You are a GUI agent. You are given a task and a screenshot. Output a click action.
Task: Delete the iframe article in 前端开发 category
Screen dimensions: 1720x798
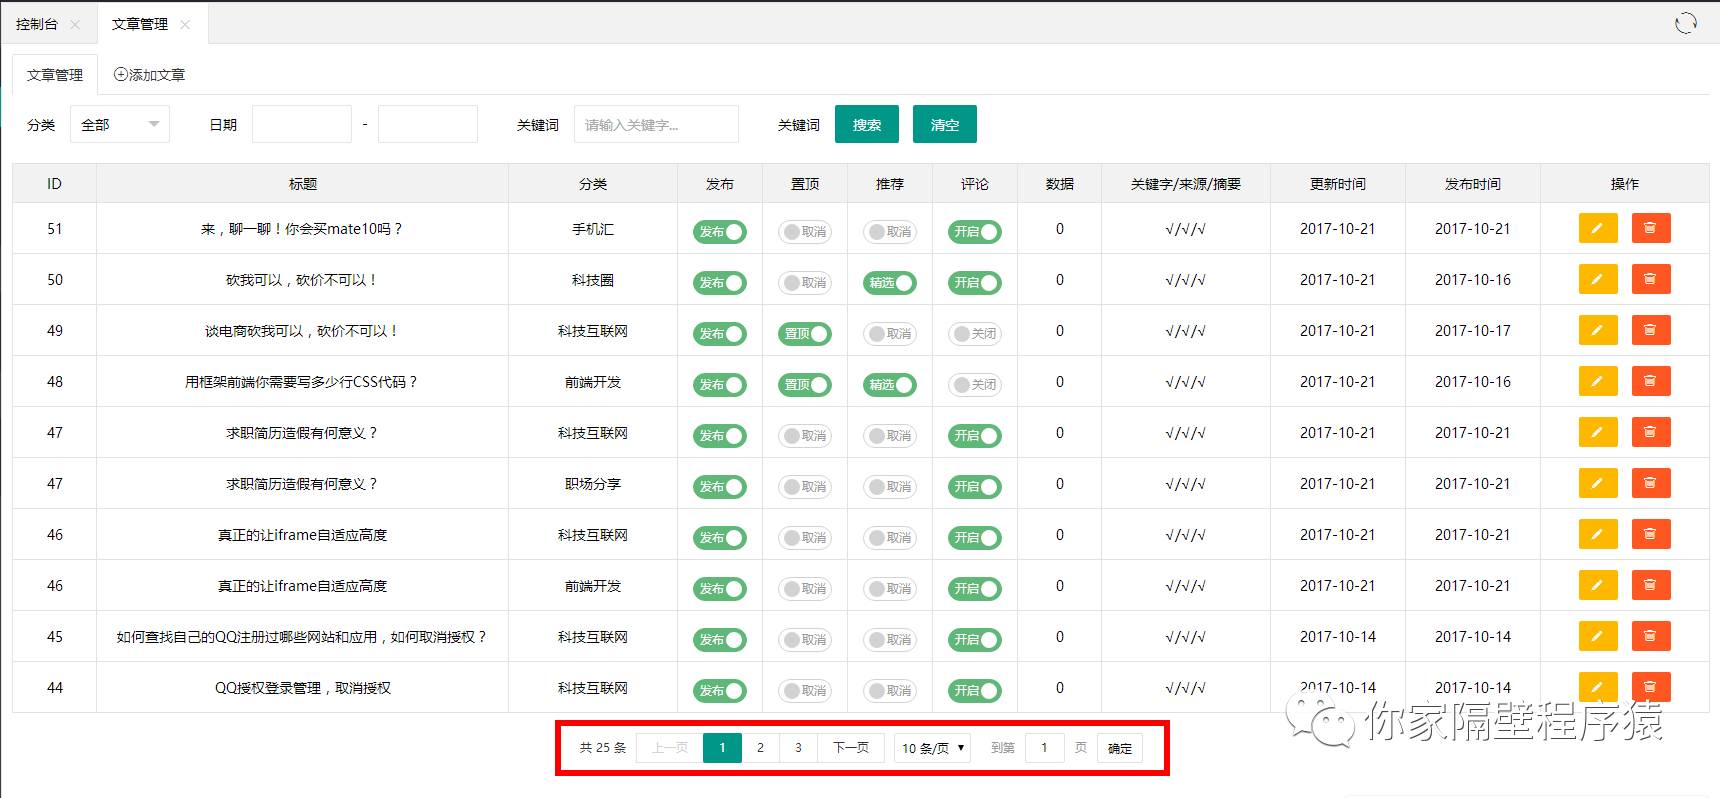pyautogui.click(x=1651, y=585)
